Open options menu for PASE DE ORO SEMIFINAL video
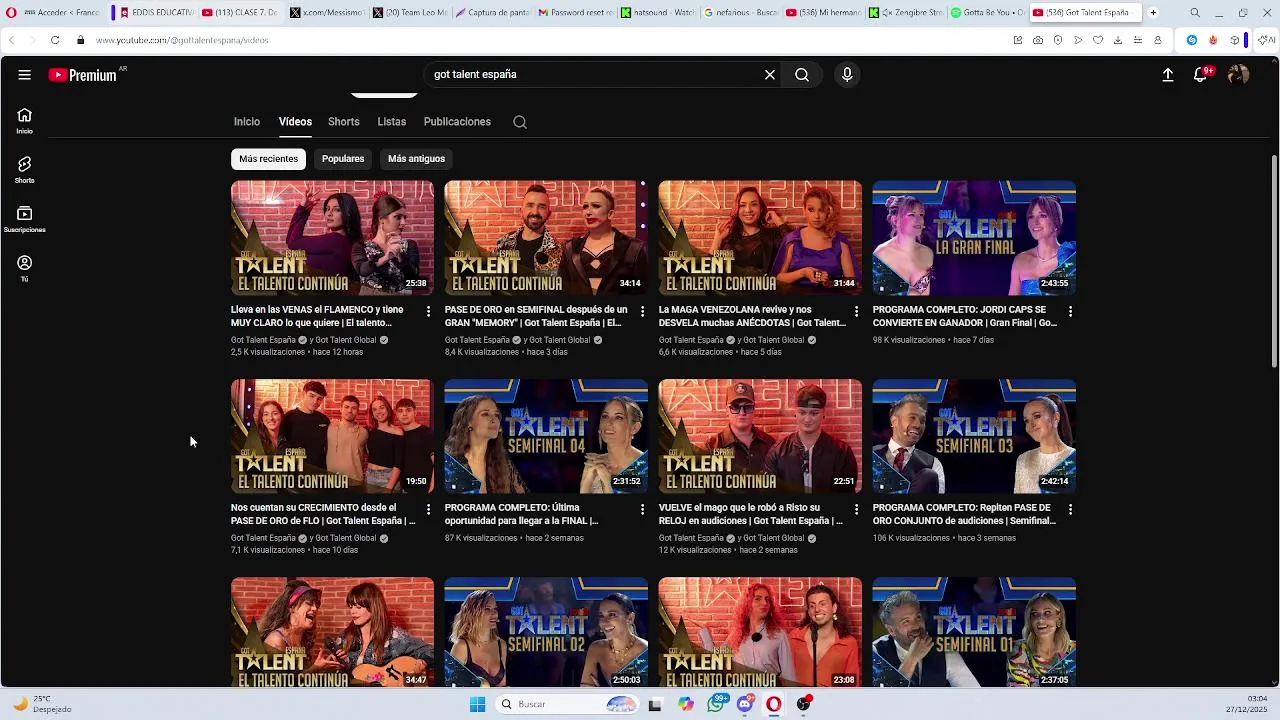The width and height of the screenshot is (1280, 720). pyautogui.click(x=642, y=312)
